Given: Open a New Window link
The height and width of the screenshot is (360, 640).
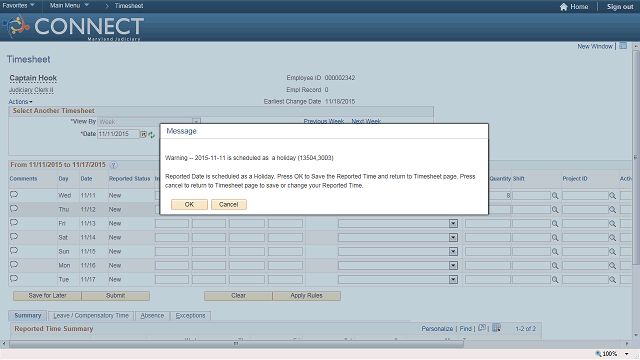Looking at the screenshot, I should pos(595,46).
